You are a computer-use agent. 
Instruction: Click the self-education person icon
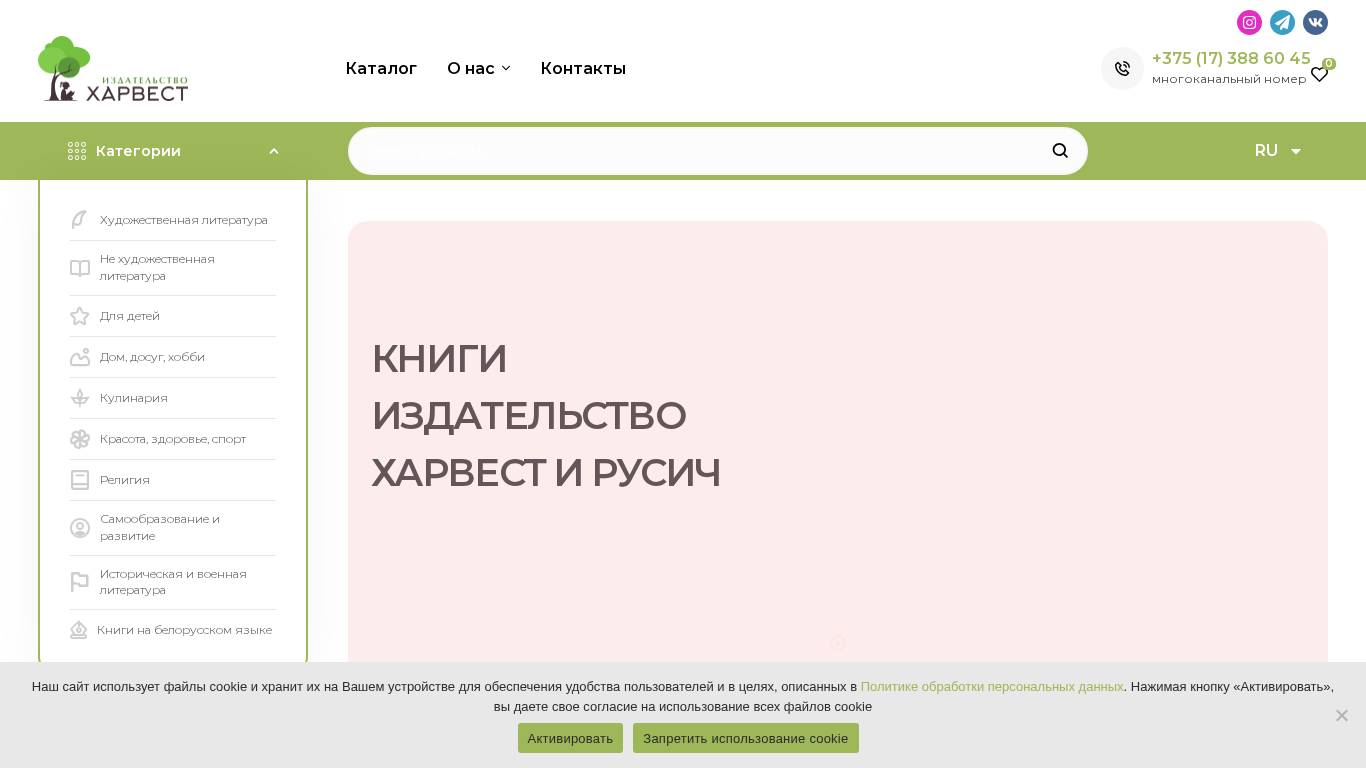click(x=80, y=528)
